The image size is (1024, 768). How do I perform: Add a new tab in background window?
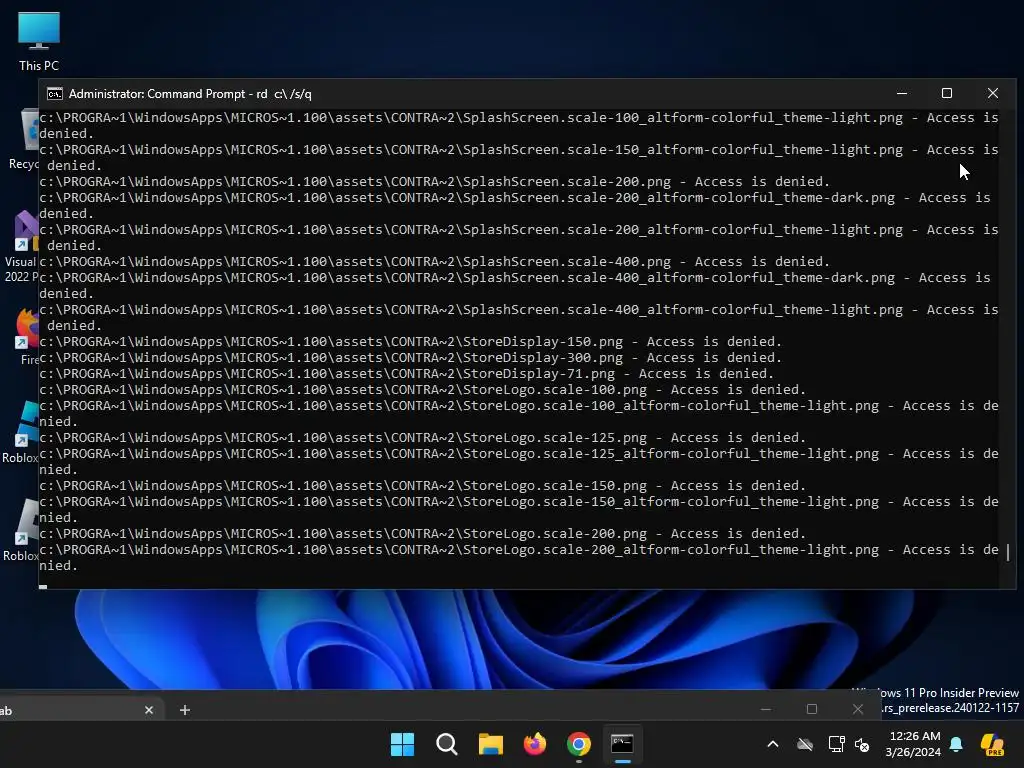[185, 710]
